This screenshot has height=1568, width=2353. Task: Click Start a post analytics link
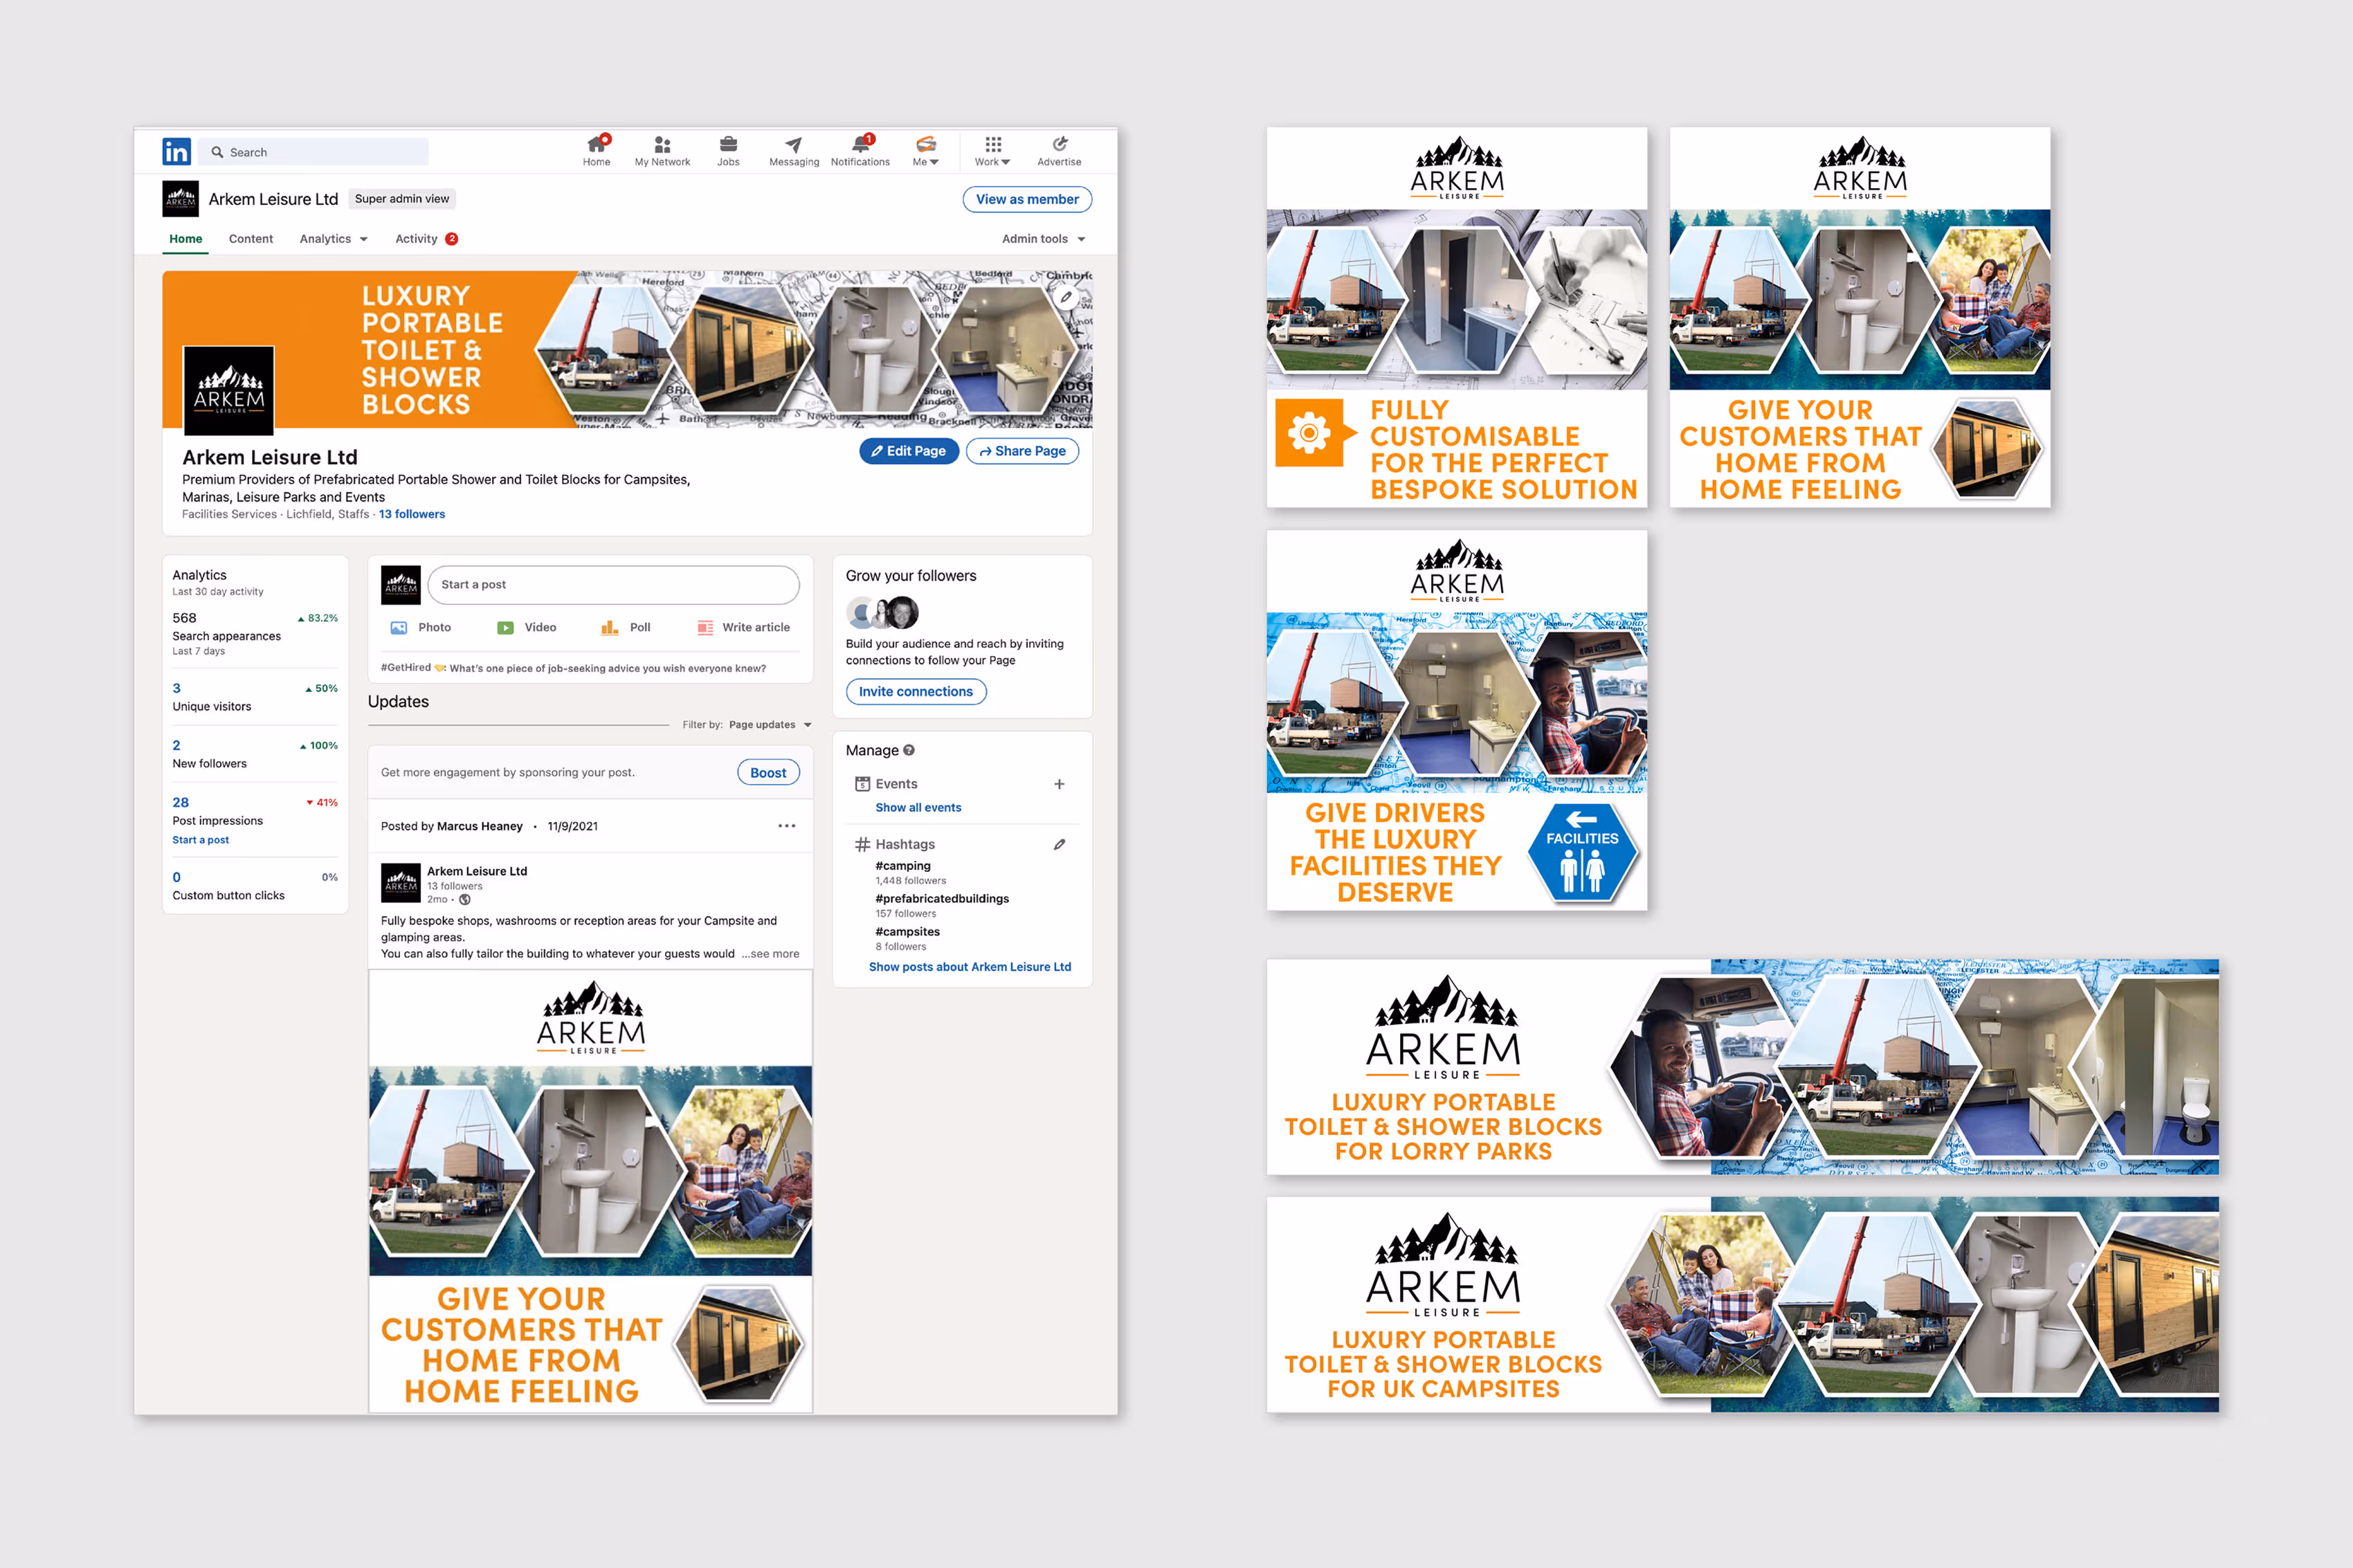pyautogui.click(x=200, y=840)
